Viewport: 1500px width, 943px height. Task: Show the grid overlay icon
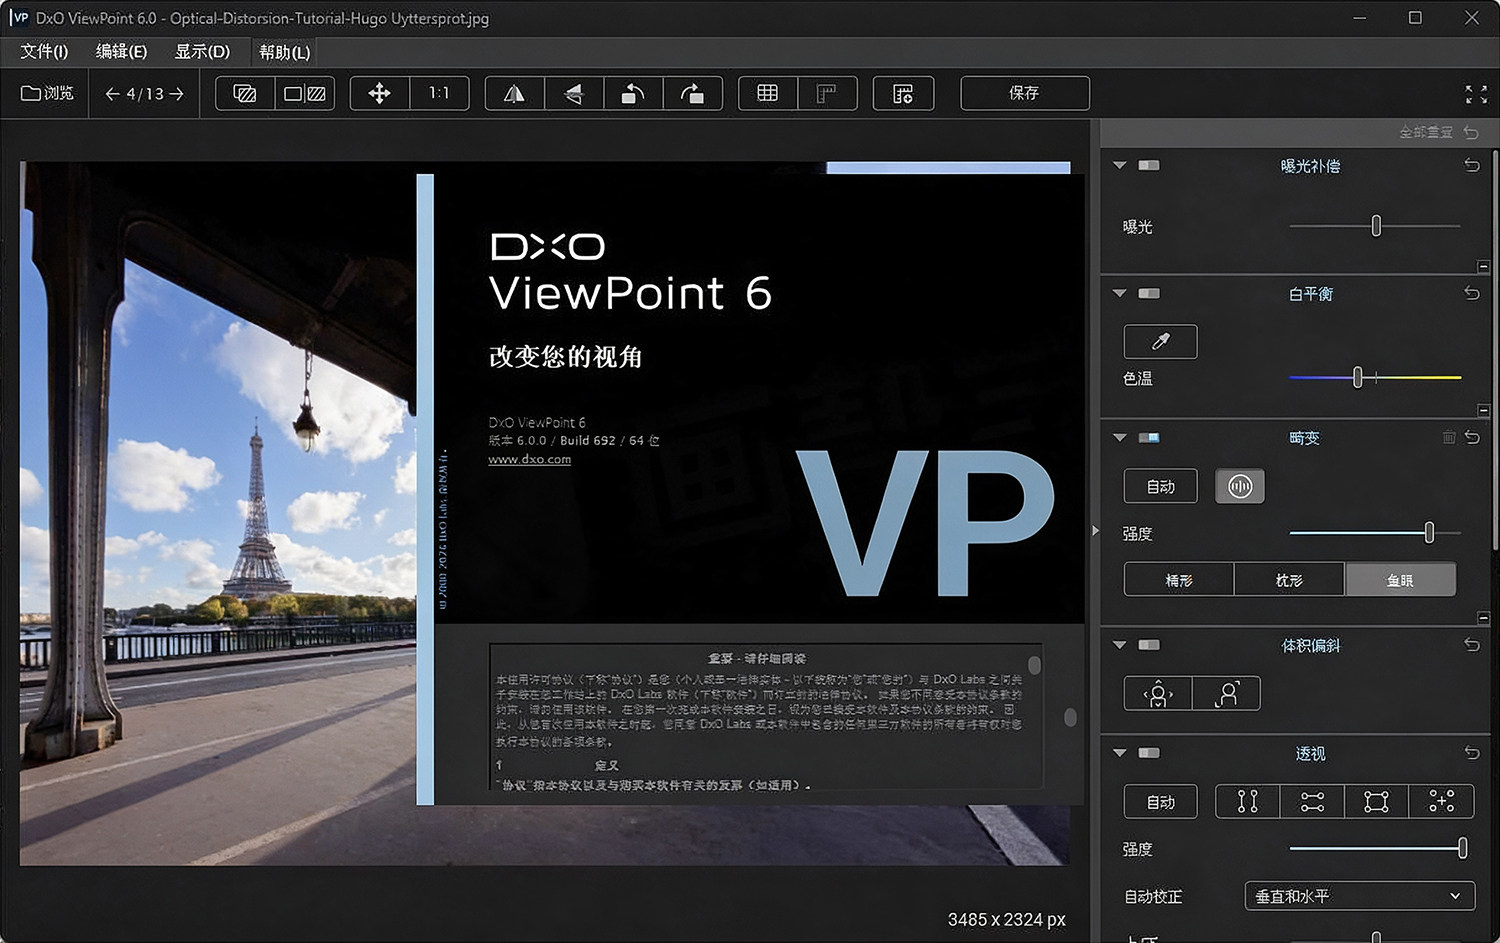coord(767,93)
